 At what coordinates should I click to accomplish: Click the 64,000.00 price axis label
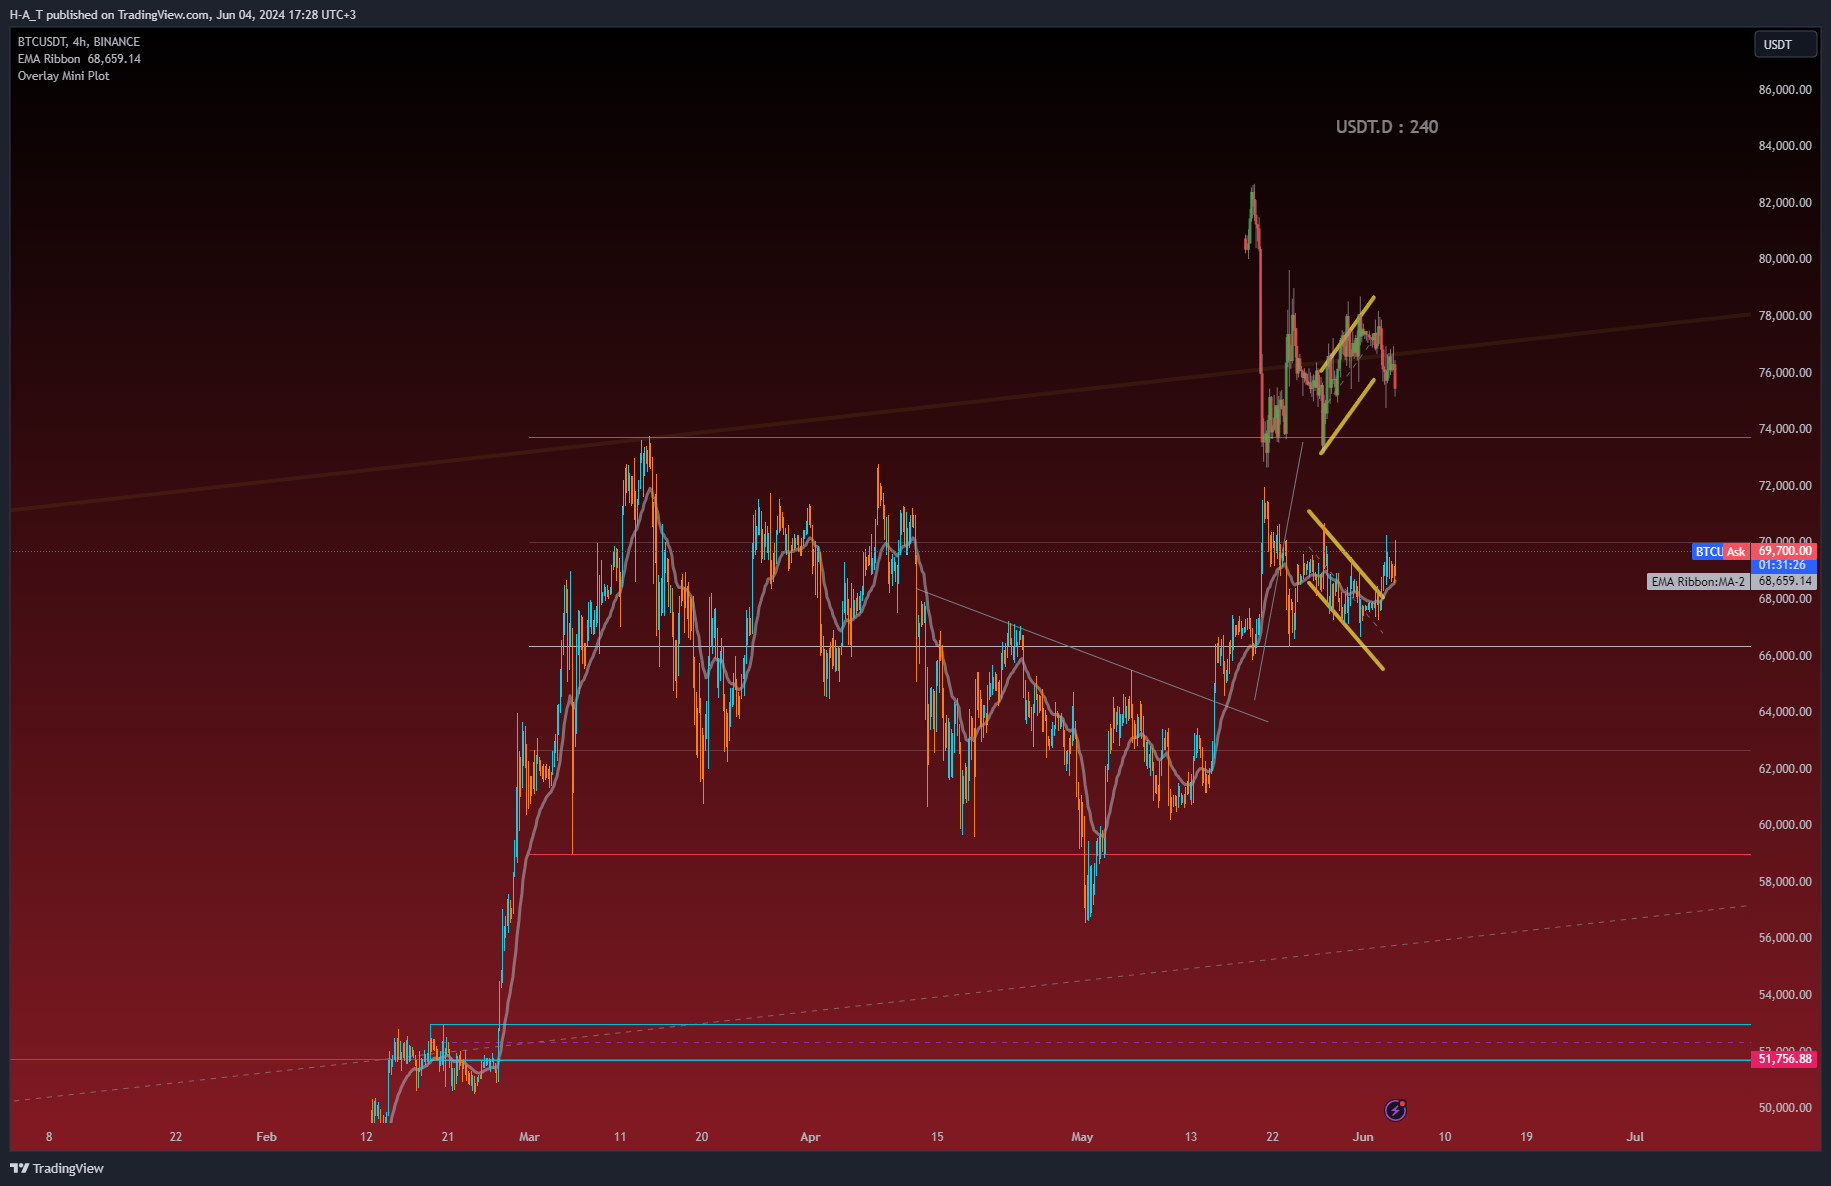coord(1785,712)
